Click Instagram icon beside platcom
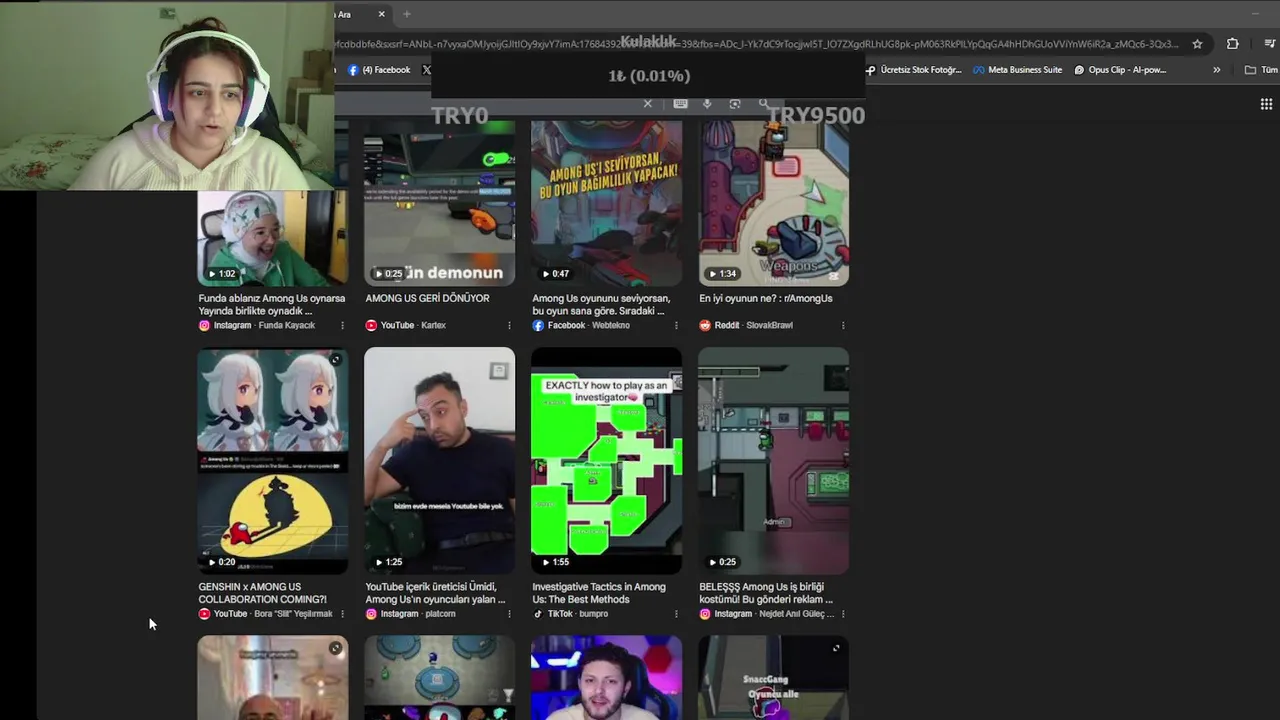The width and height of the screenshot is (1280, 720). 371,614
